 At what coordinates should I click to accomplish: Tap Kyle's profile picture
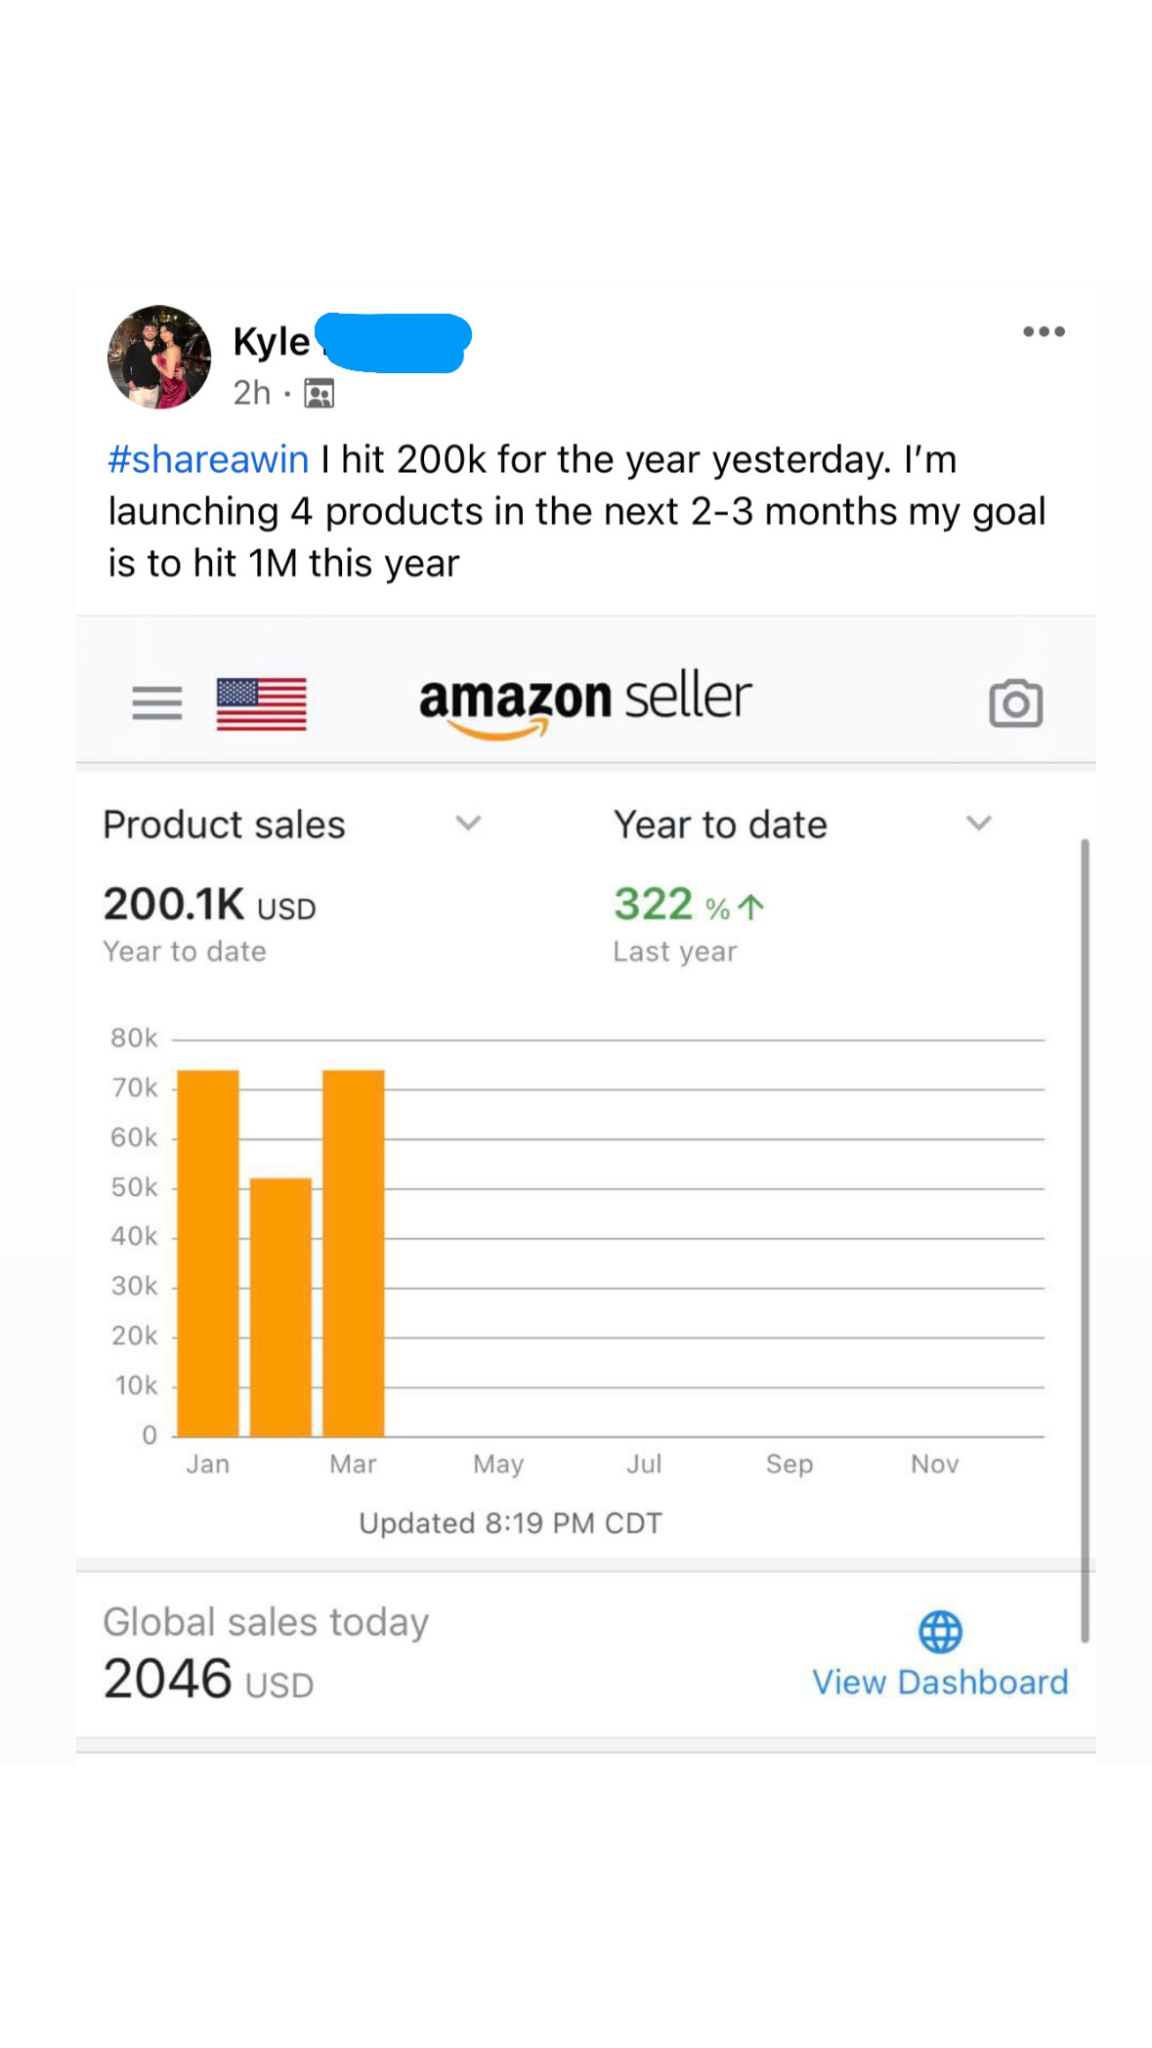(x=159, y=357)
